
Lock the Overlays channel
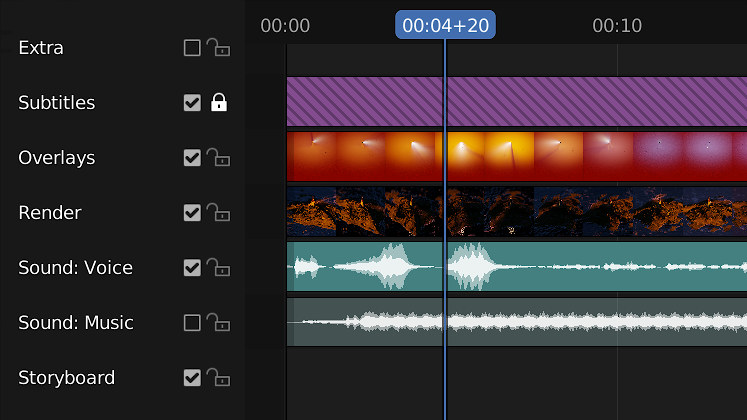point(218,158)
